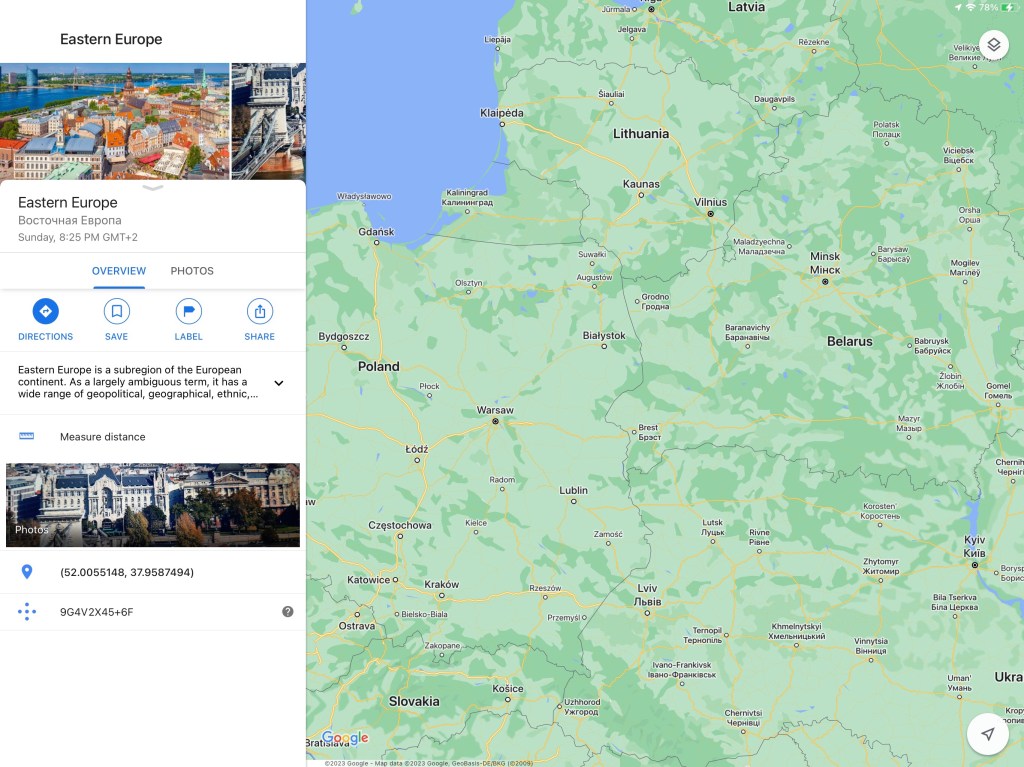Screen dimensions: 1024x767
Task: Open the map layers button
Action: (993, 45)
